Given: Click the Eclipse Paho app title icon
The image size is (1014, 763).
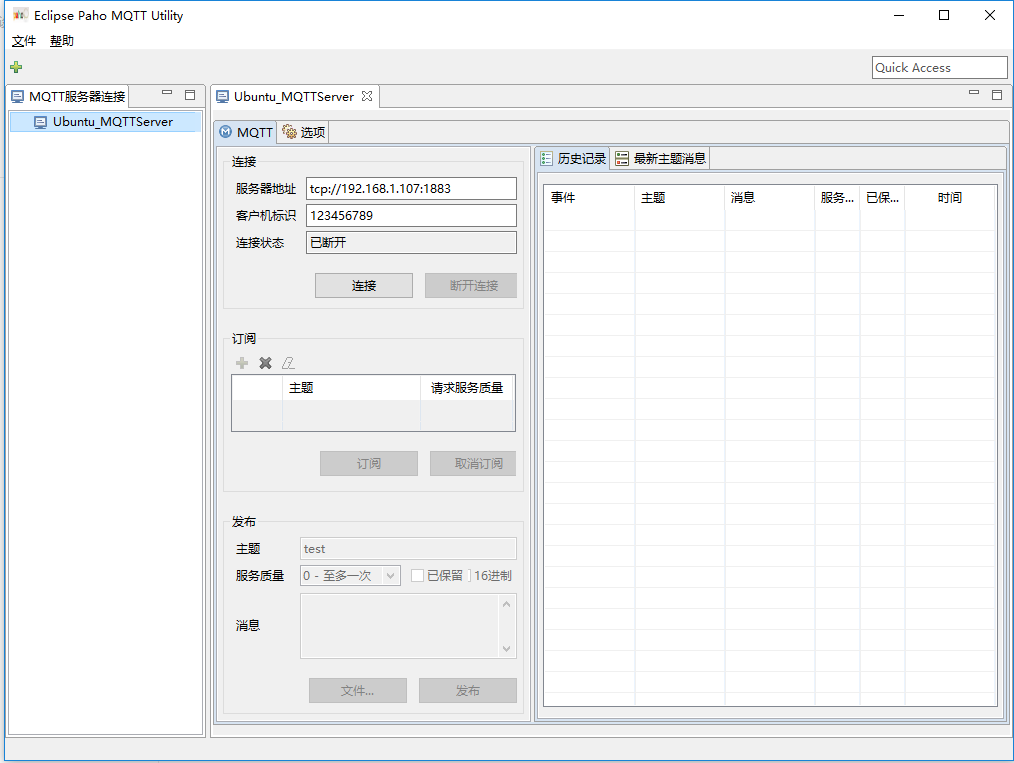Looking at the screenshot, I should [x=20, y=15].
